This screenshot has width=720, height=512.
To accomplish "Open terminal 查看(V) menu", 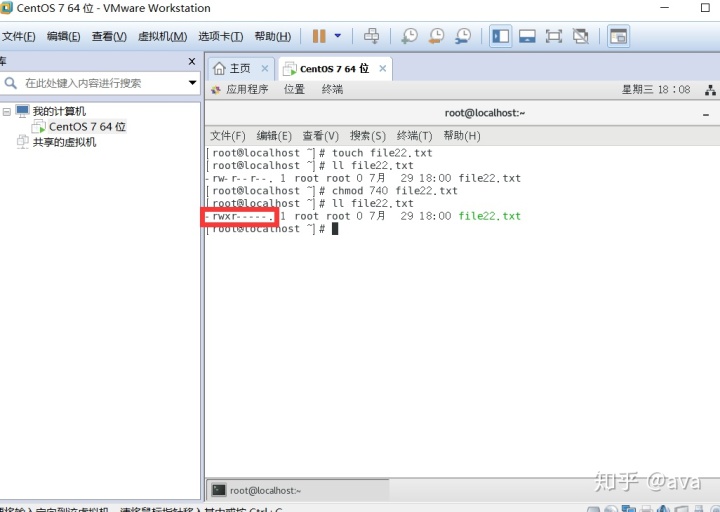I will pos(321,136).
